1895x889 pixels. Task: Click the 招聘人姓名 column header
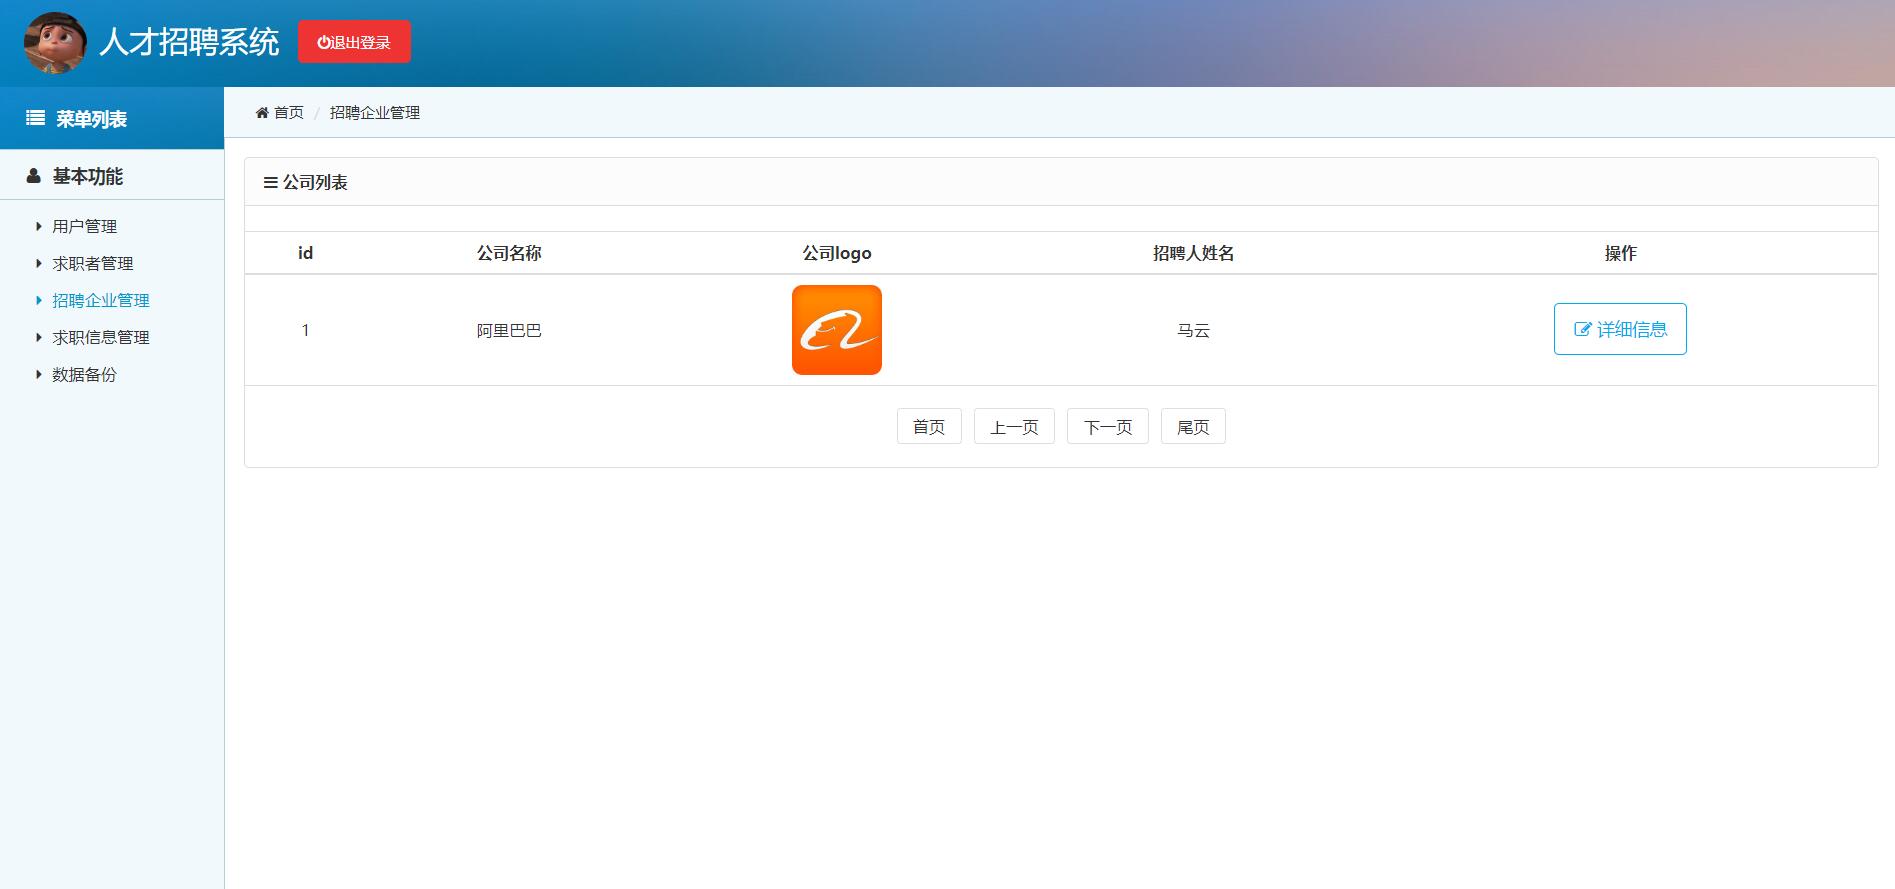(x=1193, y=254)
